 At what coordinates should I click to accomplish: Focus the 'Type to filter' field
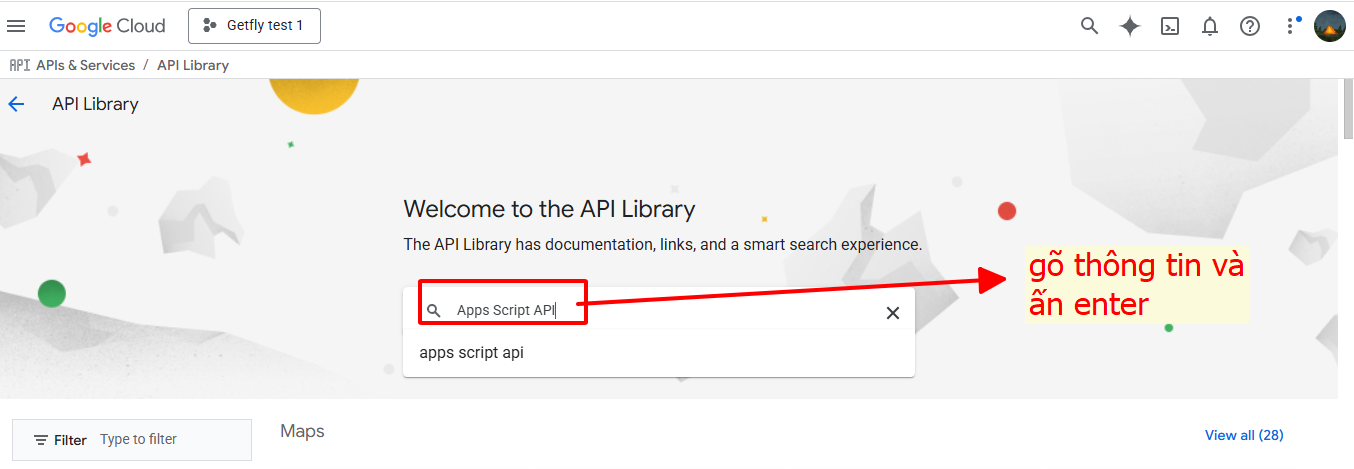coord(170,440)
